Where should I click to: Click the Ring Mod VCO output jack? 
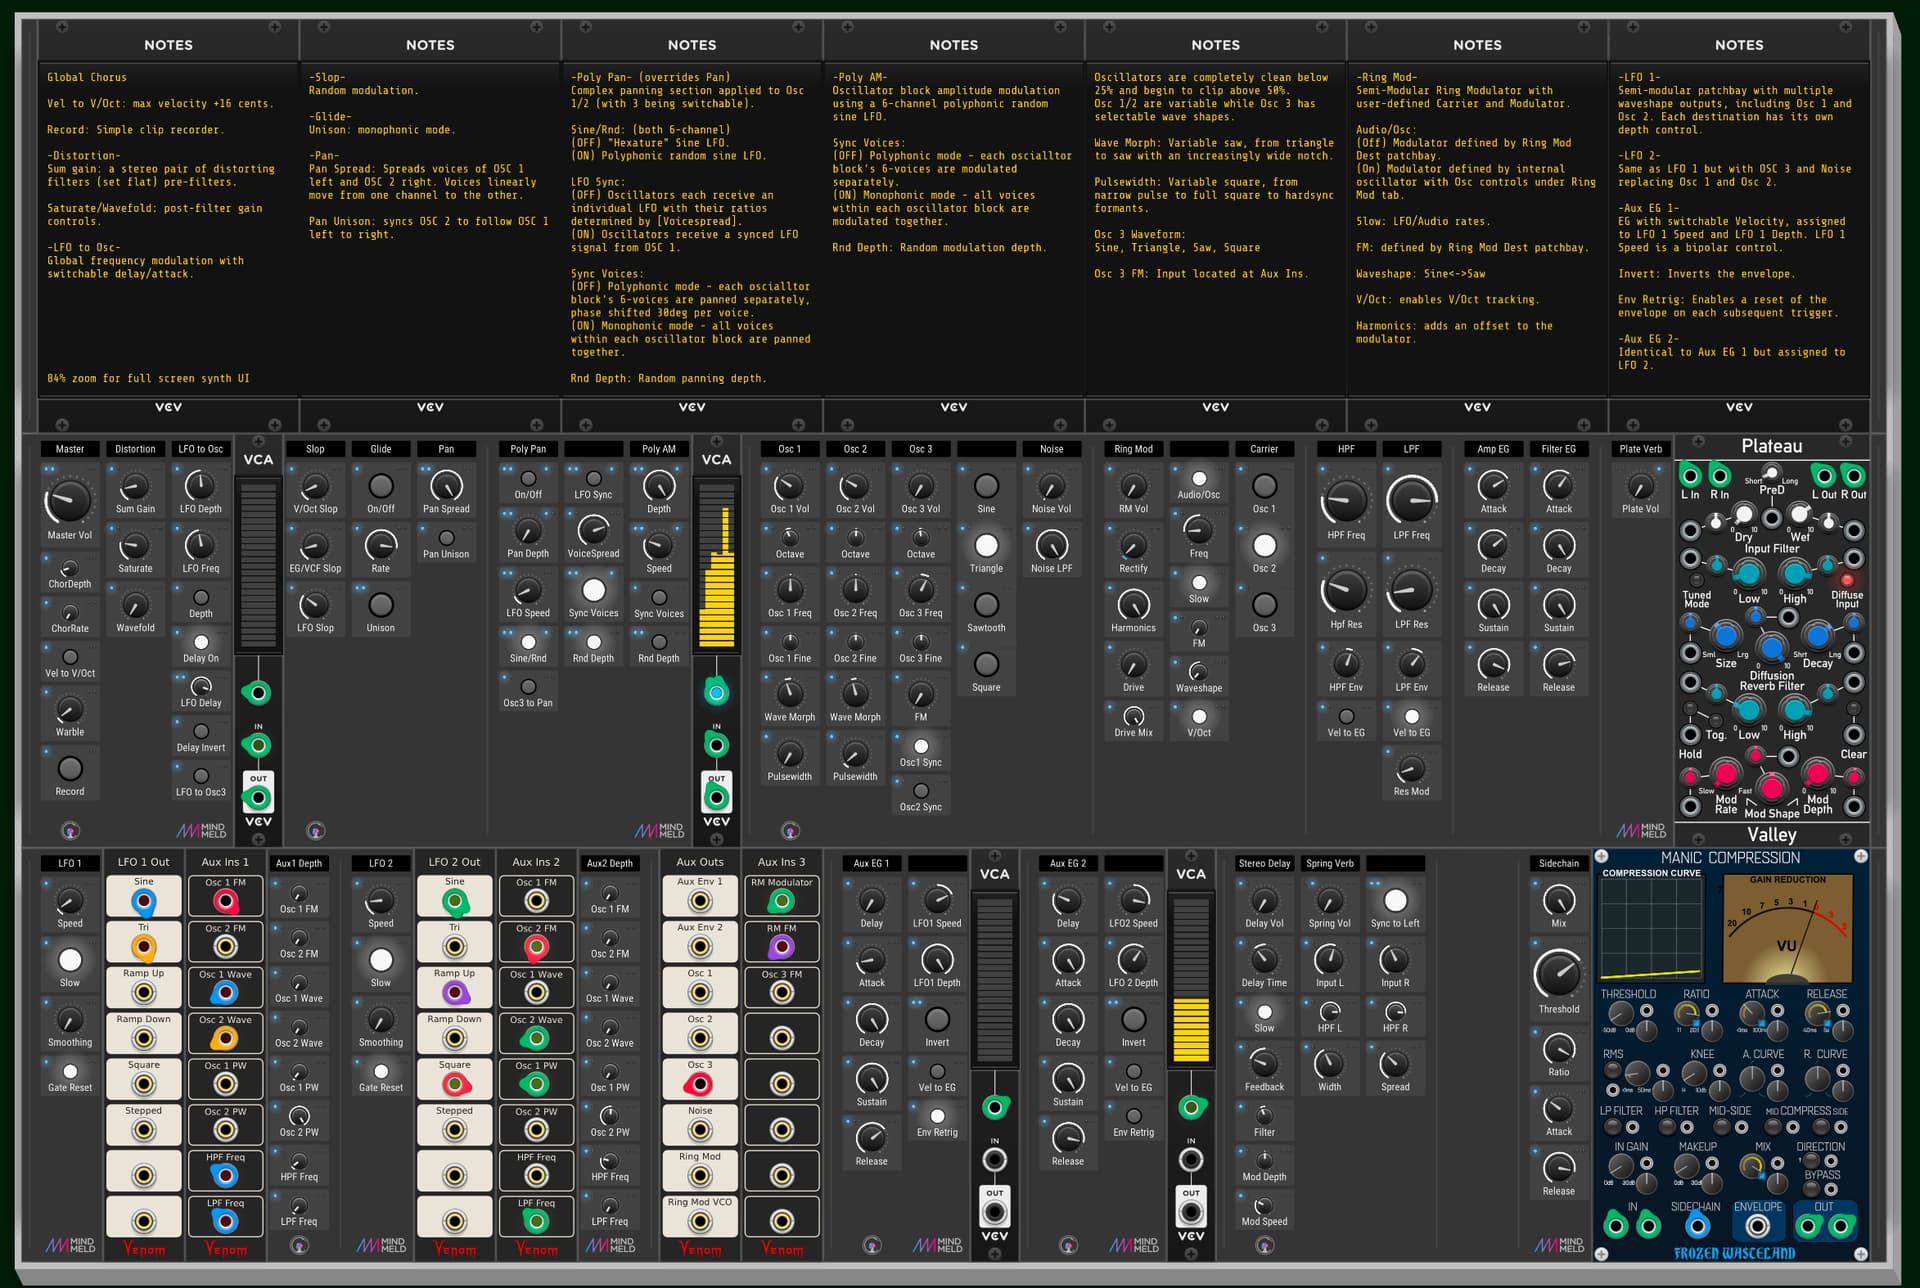(700, 1221)
